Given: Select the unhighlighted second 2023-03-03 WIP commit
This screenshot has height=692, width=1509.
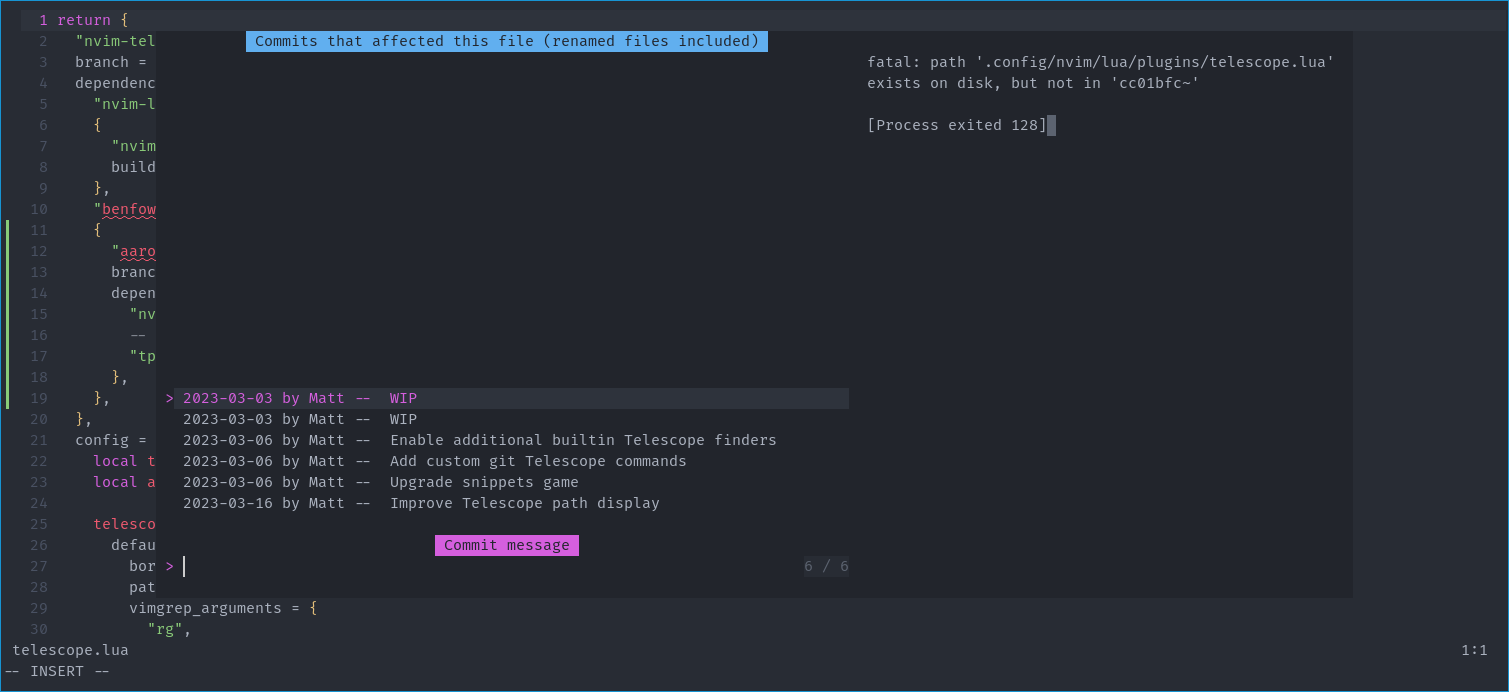Looking at the screenshot, I should pos(511,419).
